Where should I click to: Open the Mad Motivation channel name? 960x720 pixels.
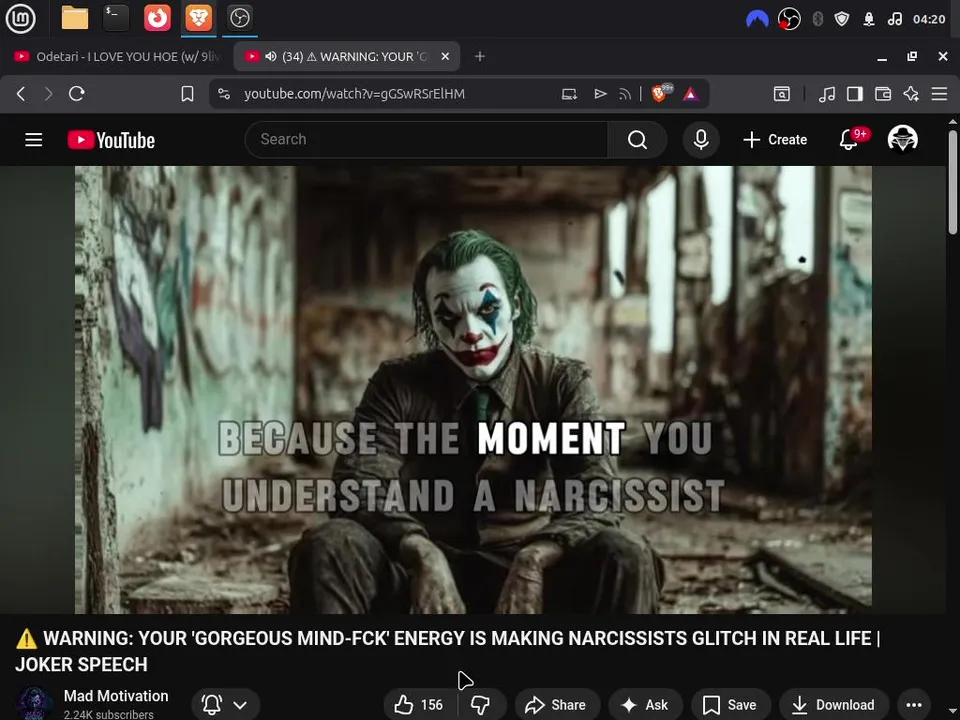116,696
